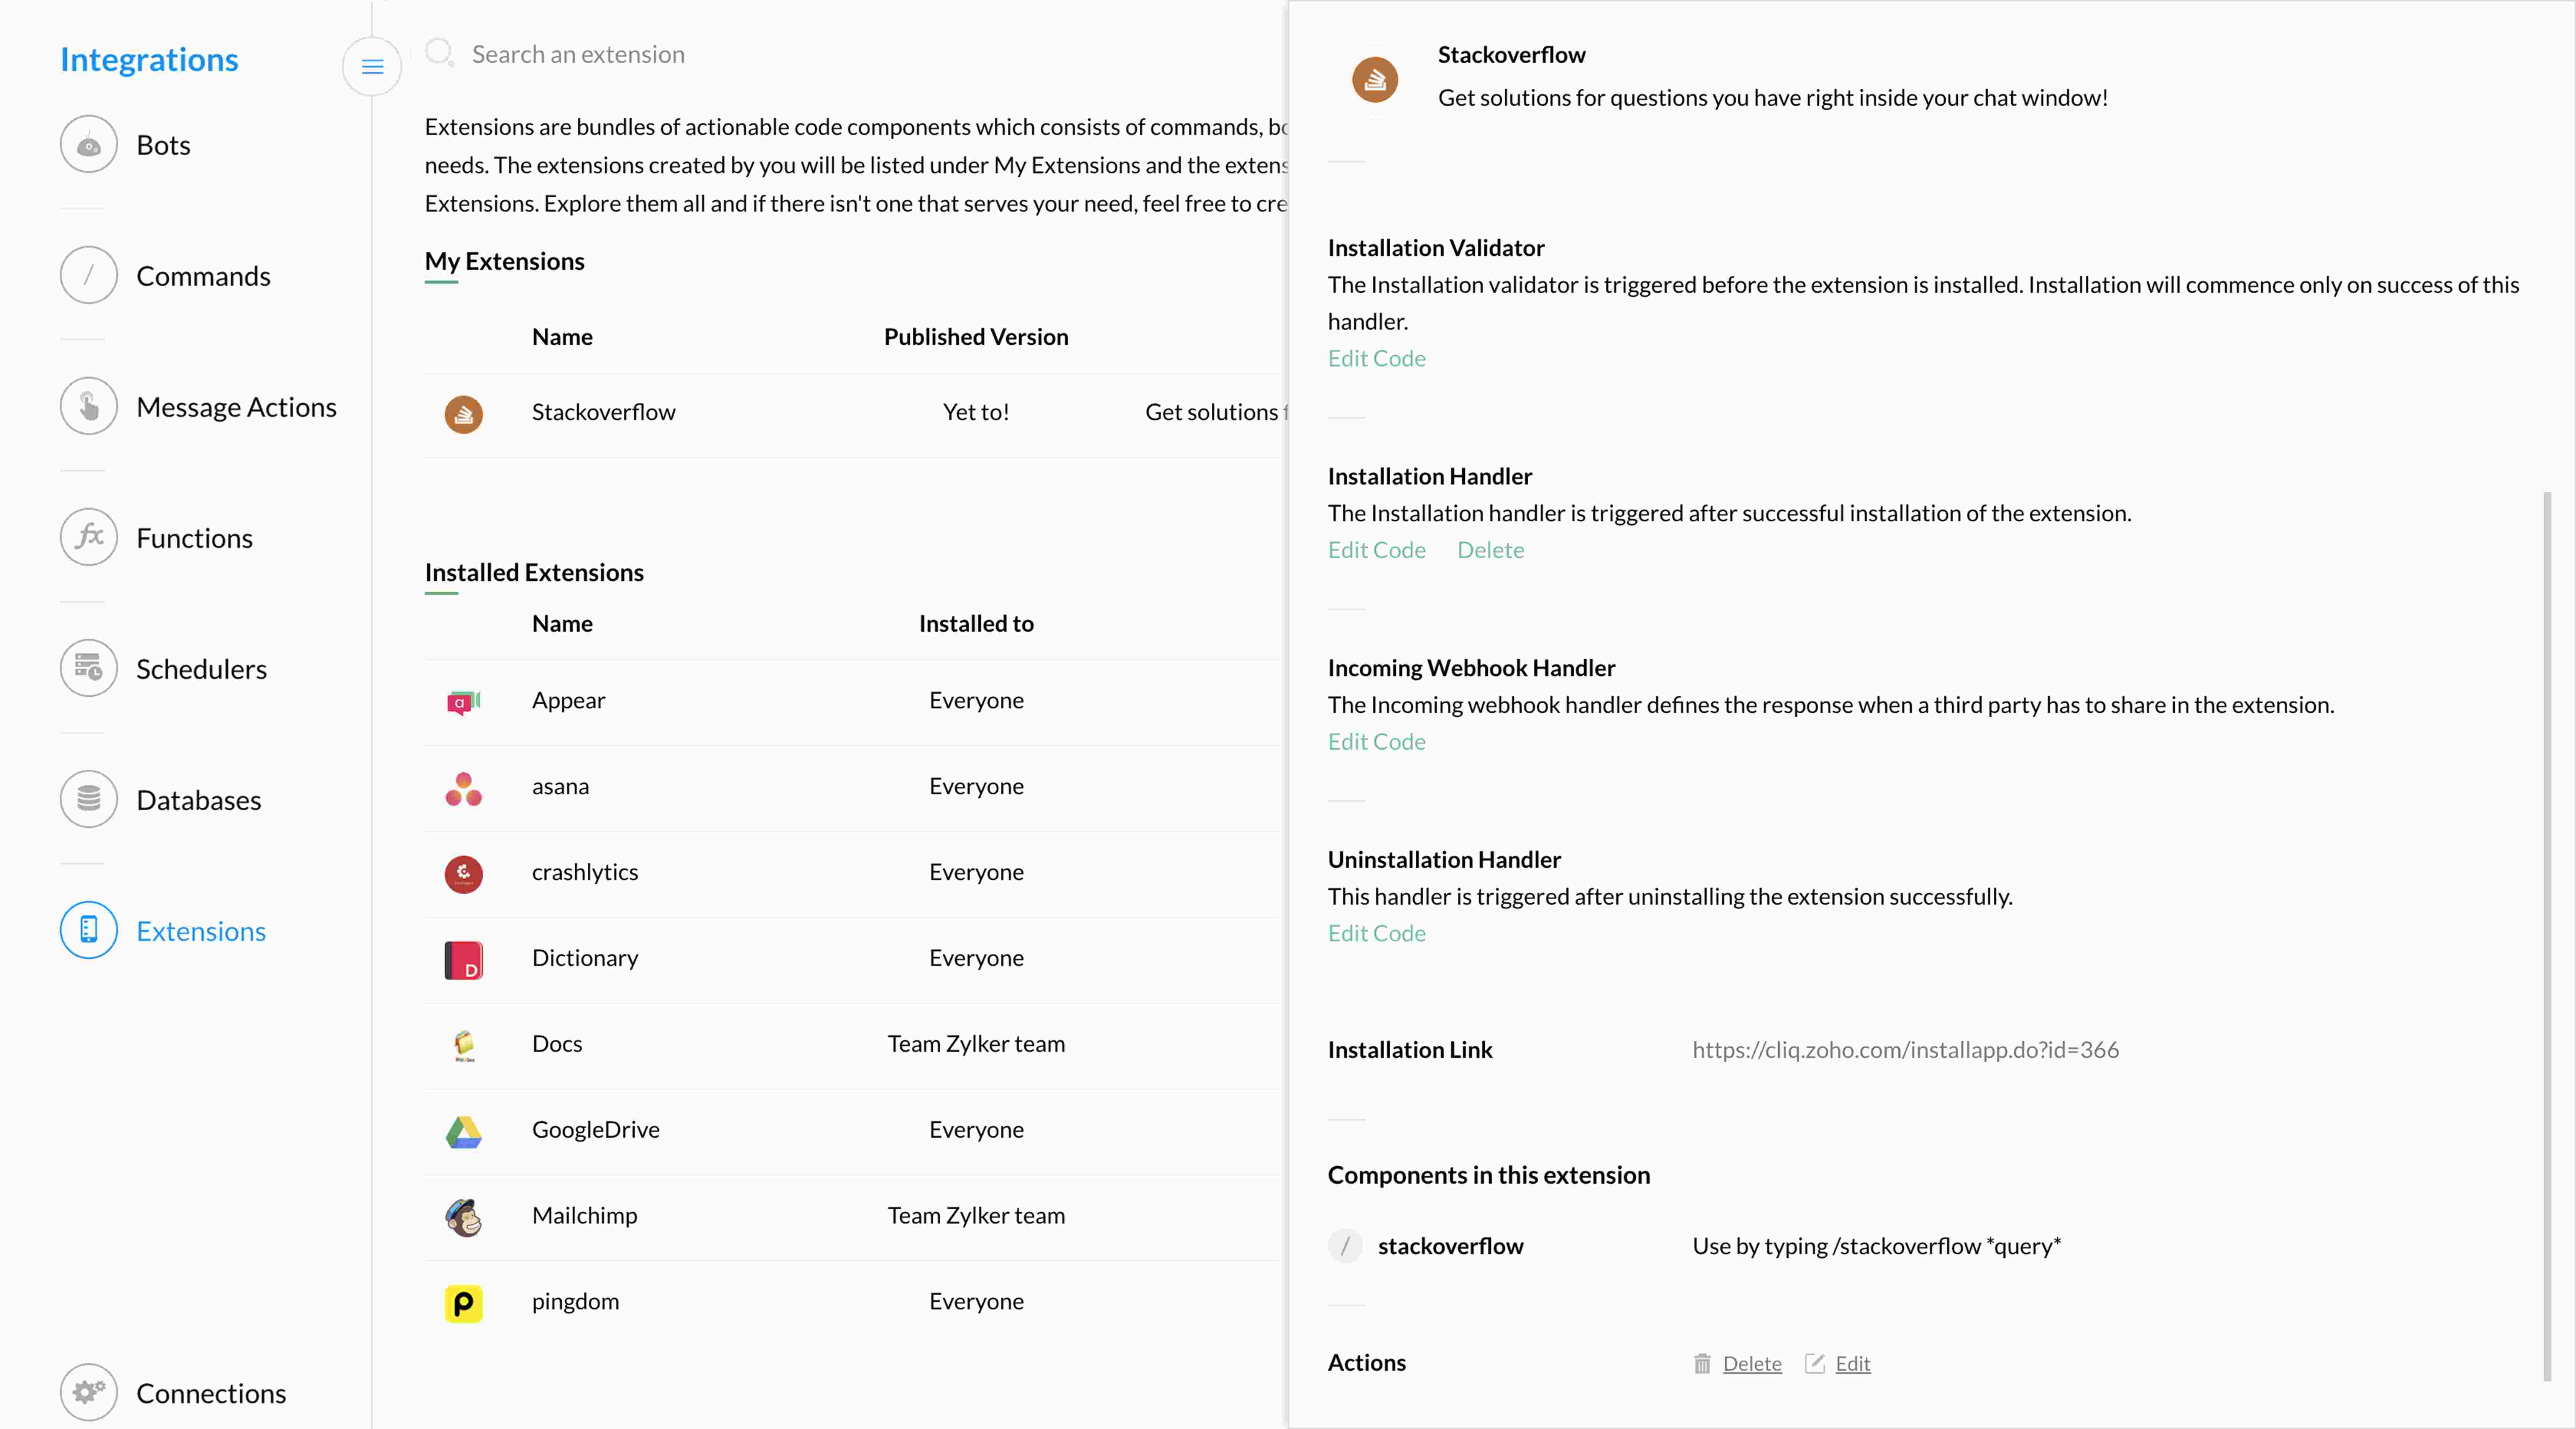Open the Bots section icon
The height and width of the screenshot is (1429, 2576).
click(89, 145)
